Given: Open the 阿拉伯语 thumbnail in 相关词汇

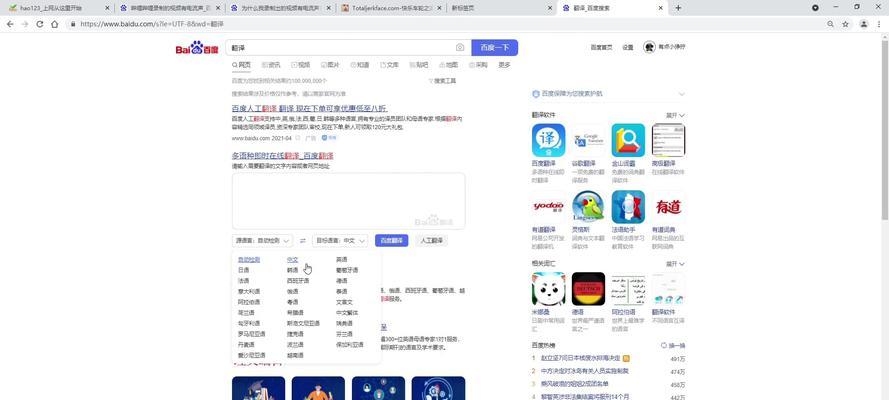Looking at the screenshot, I should coord(628,289).
